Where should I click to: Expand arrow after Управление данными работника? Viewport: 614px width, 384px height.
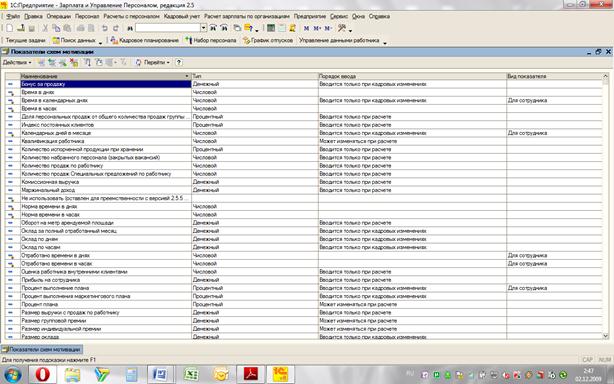coord(385,42)
